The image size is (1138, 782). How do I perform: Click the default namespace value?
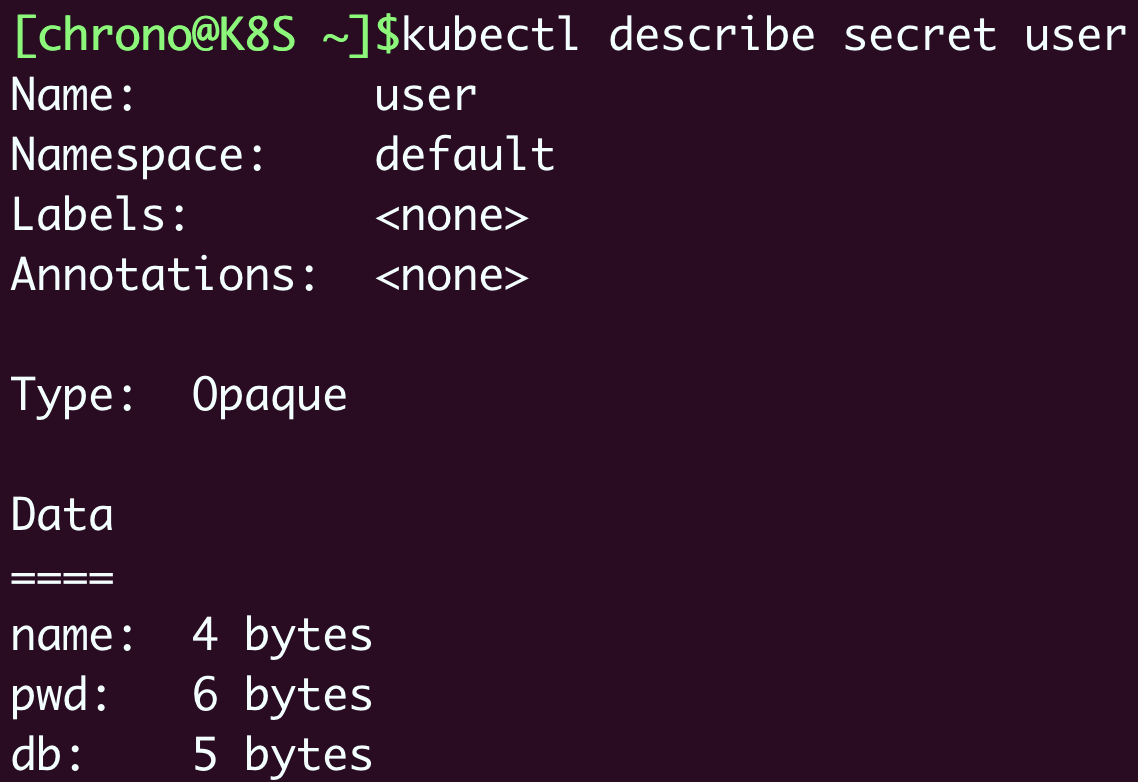click(464, 156)
